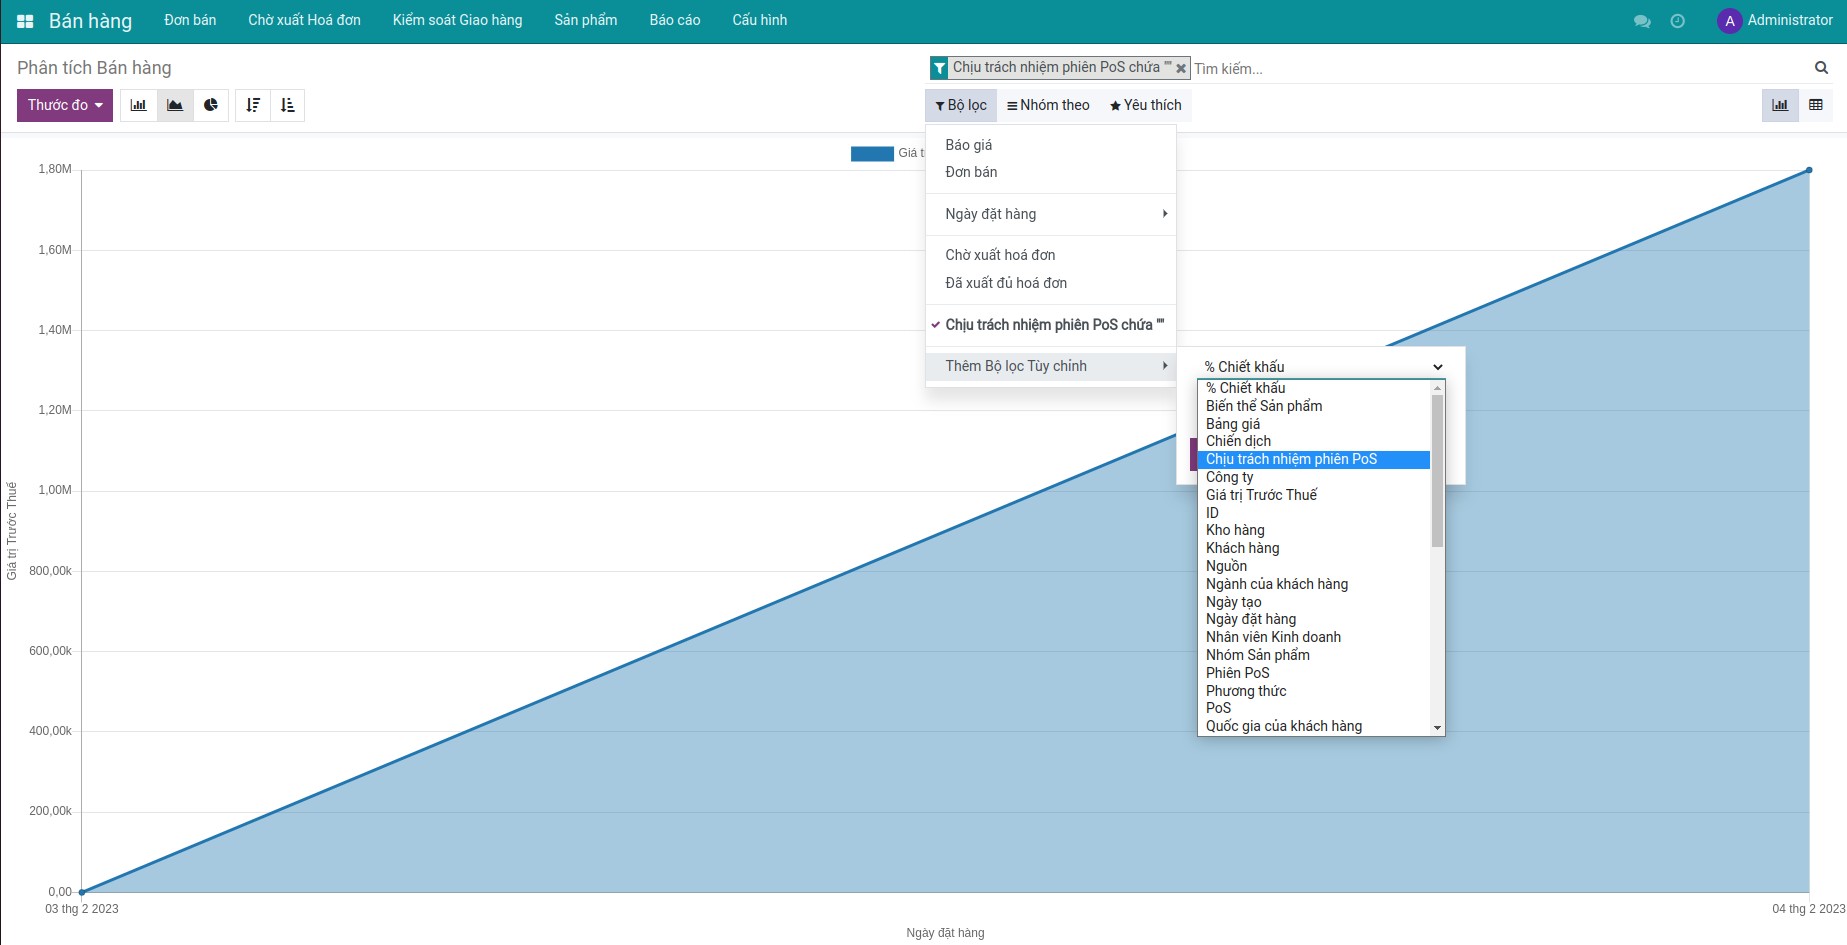This screenshot has height=945, width=1847.
Task: Switch to bar chart mode
Action: coord(139,105)
